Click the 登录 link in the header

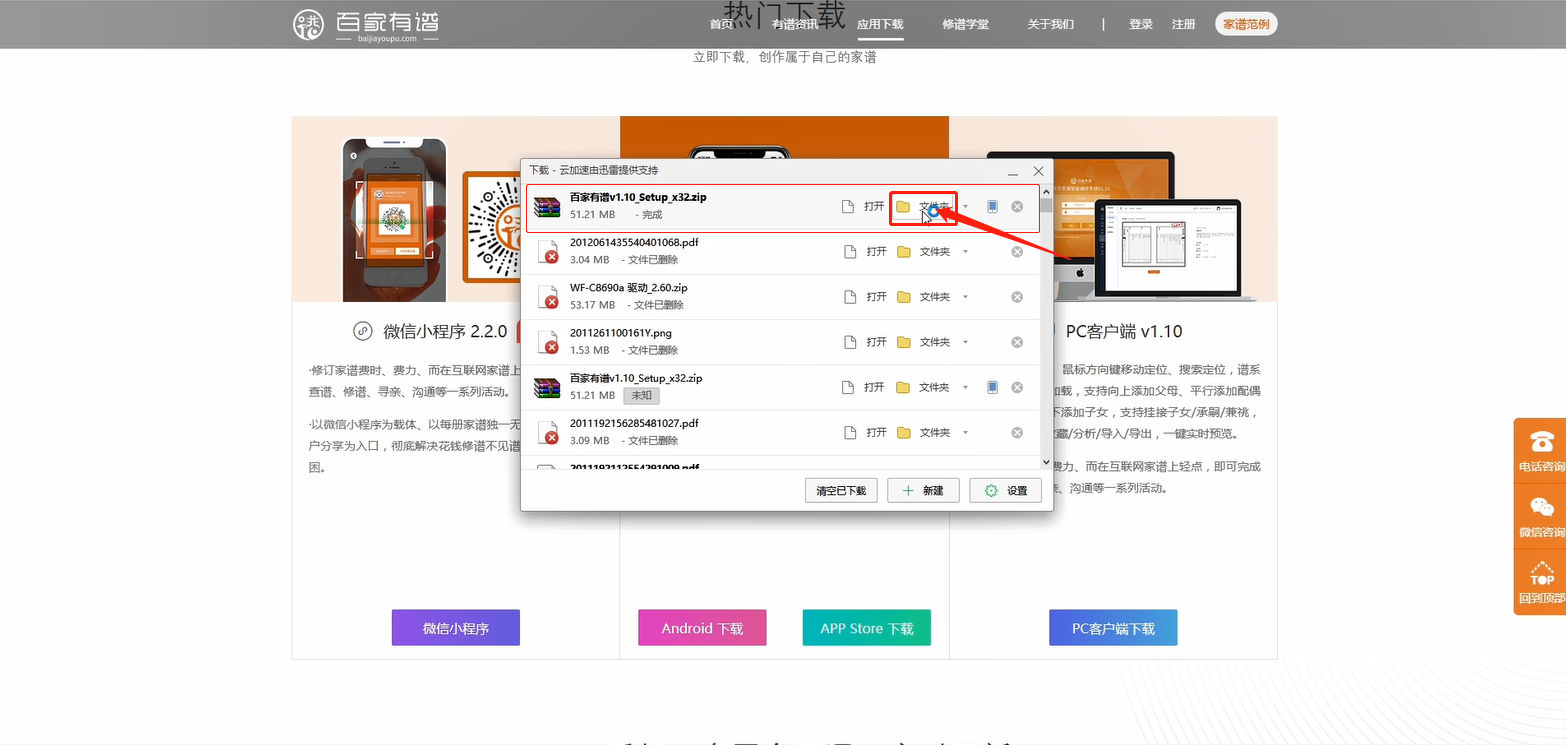coord(1141,24)
